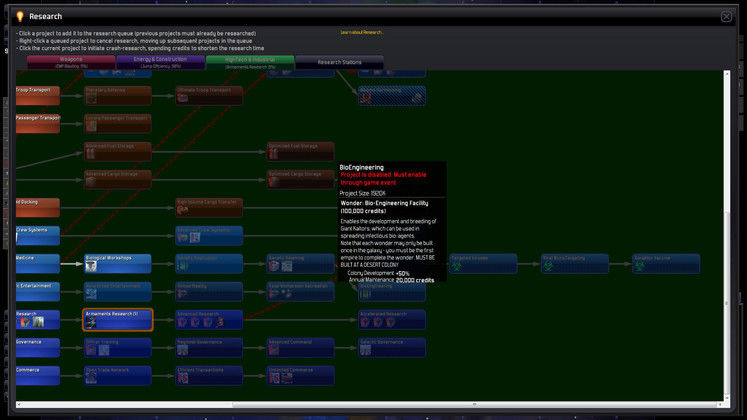This screenshot has width=747, height=420.
Task: Select the Armaments Research project node
Action: [118, 320]
